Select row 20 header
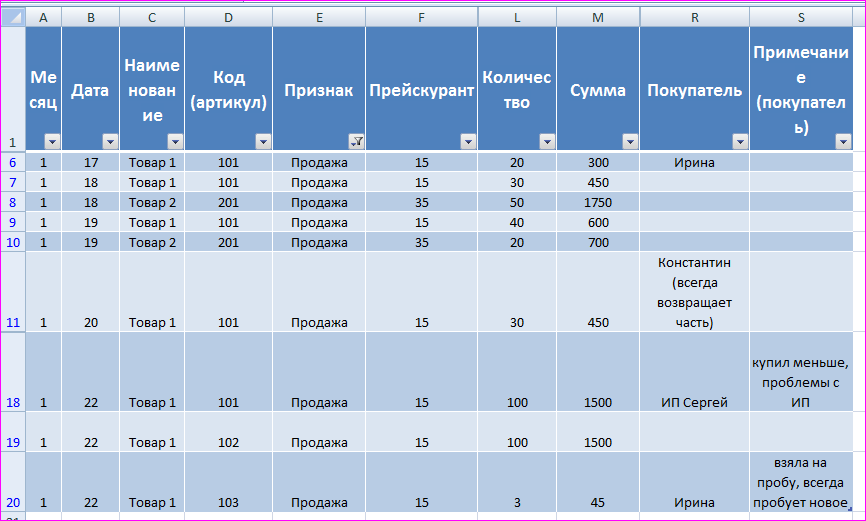 [13, 482]
